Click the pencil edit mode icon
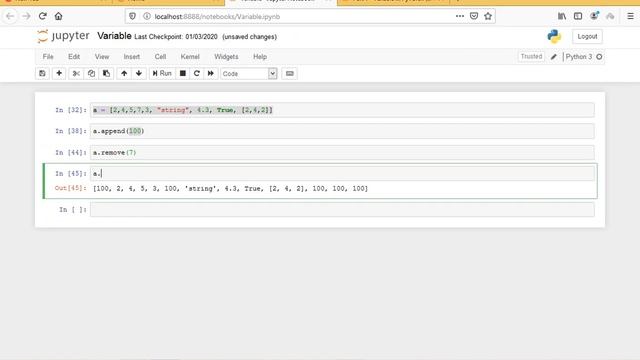 pos(553,57)
